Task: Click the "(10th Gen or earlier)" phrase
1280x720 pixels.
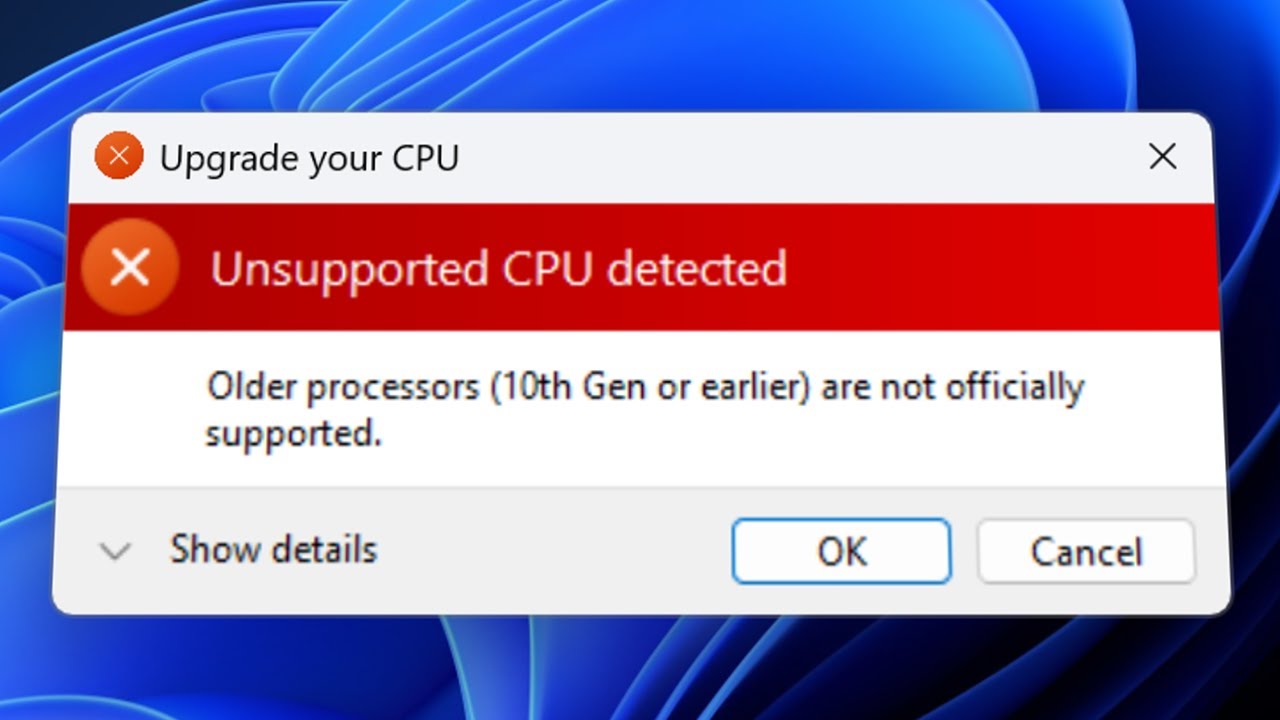Action: coord(649,387)
